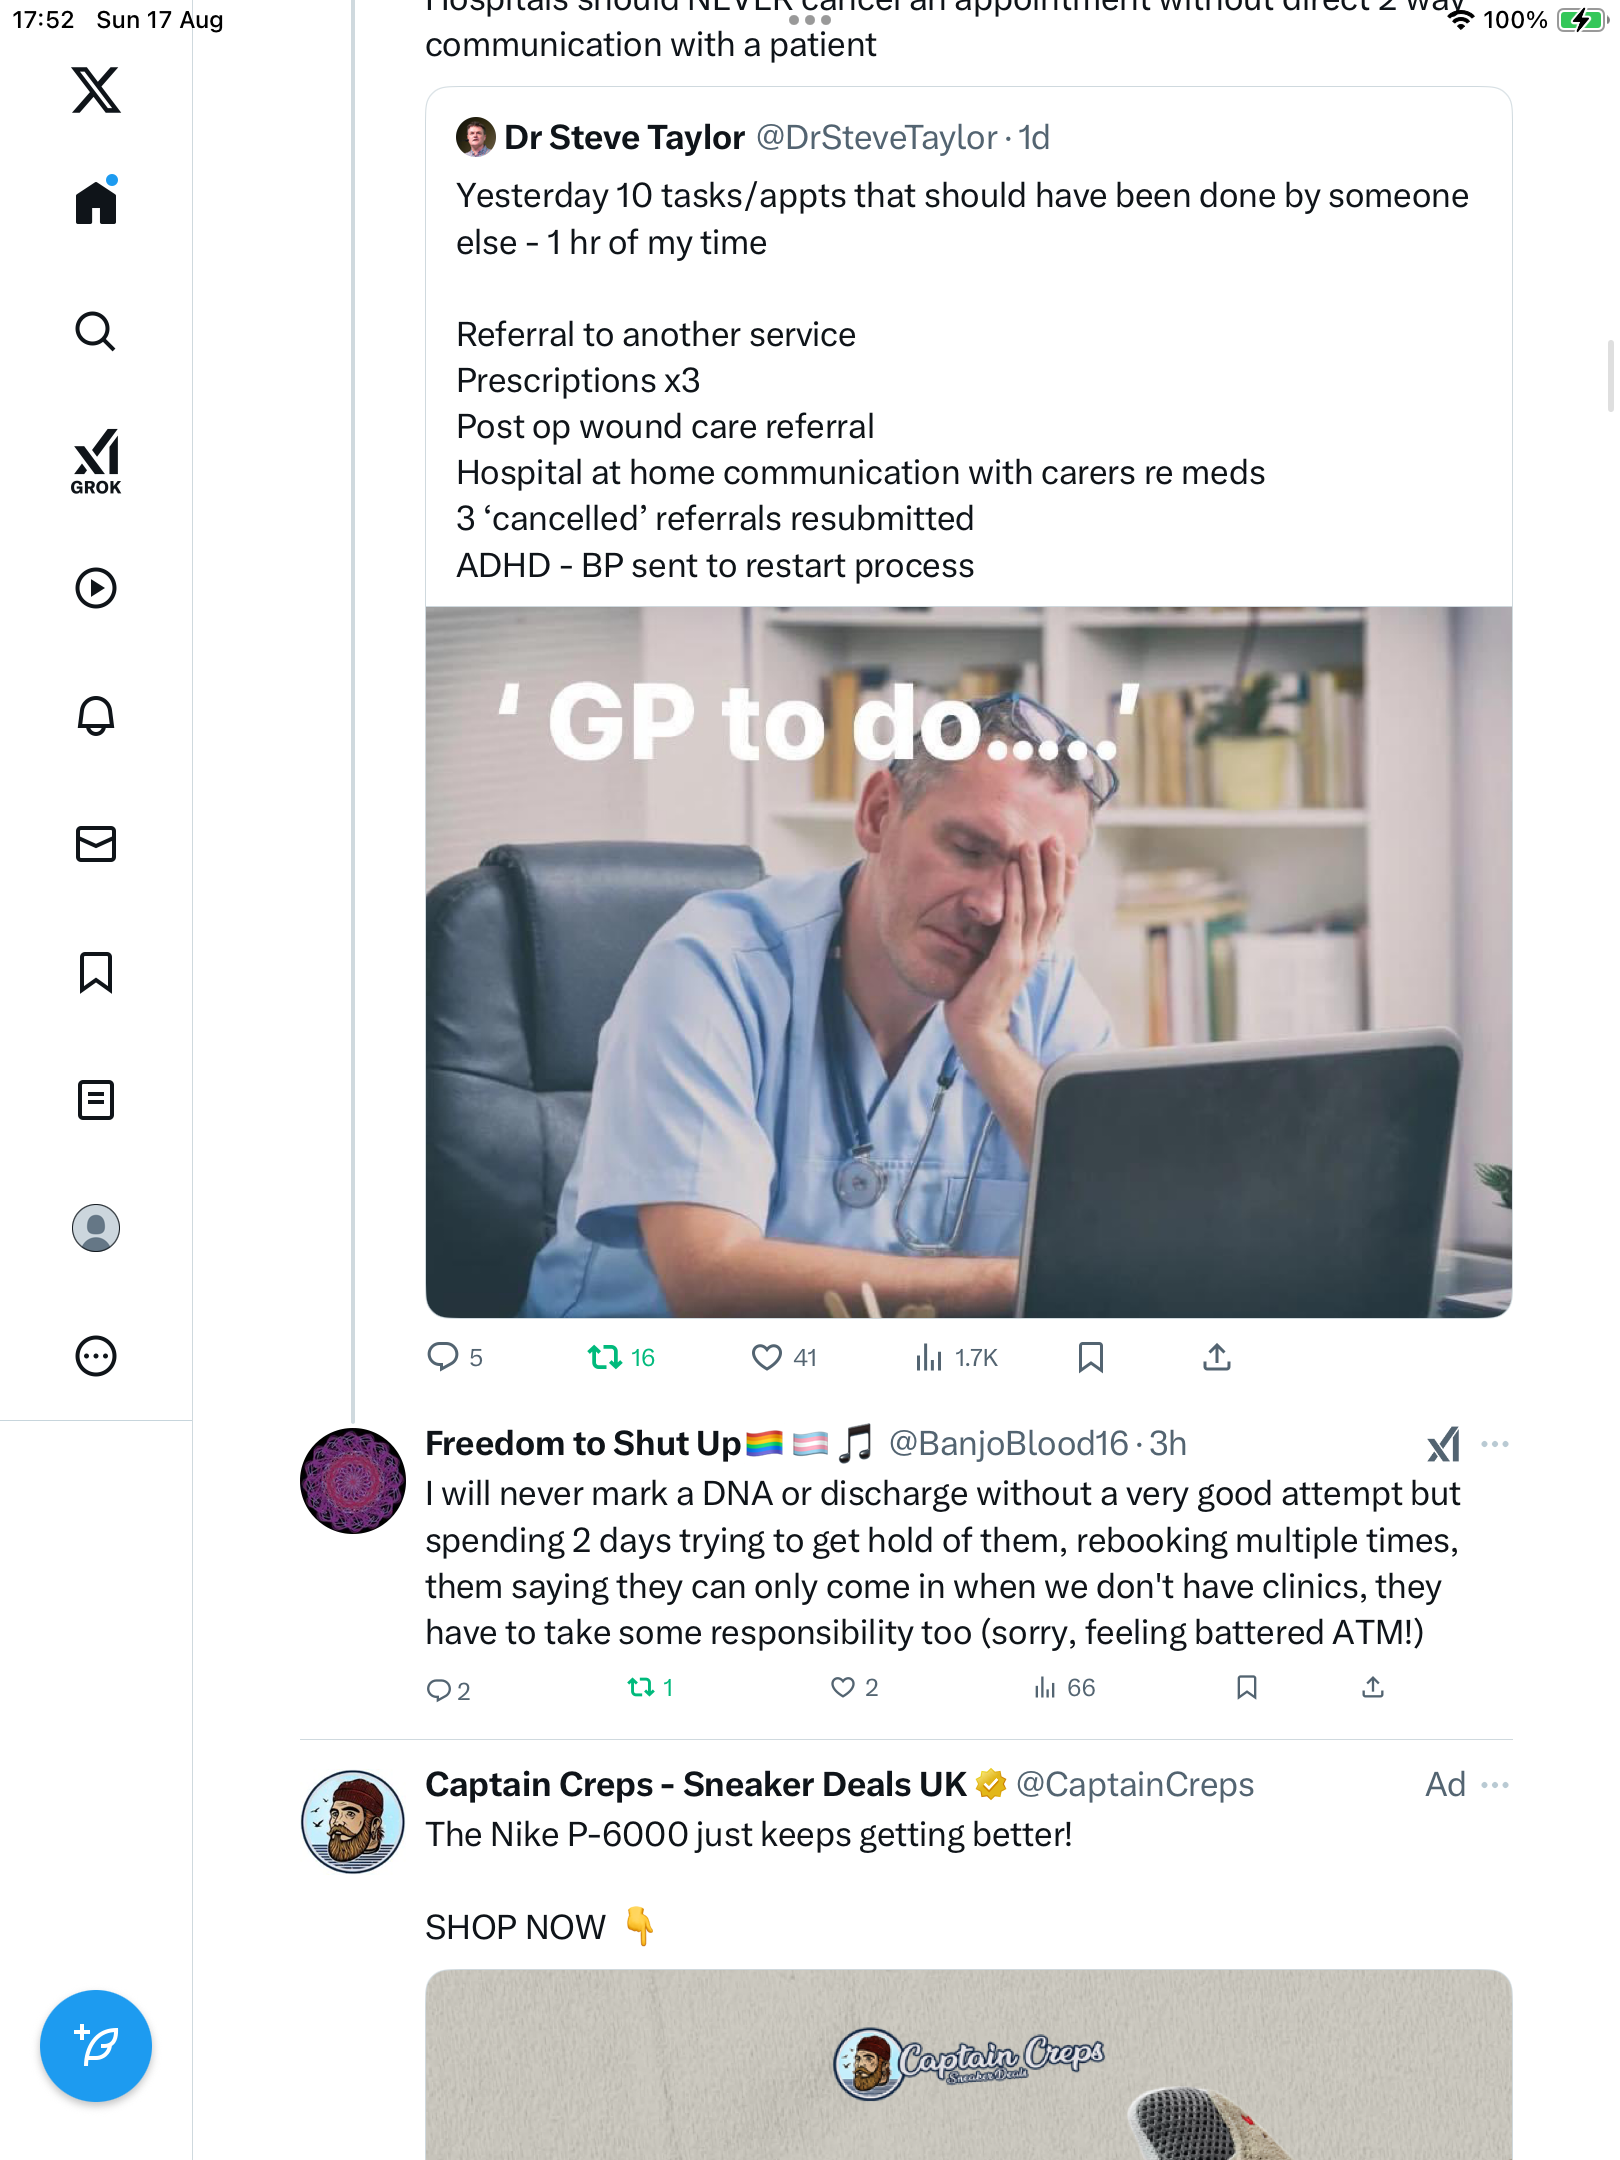The width and height of the screenshot is (1620, 2160).
Task: Open Messages envelope icon
Action: point(96,844)
